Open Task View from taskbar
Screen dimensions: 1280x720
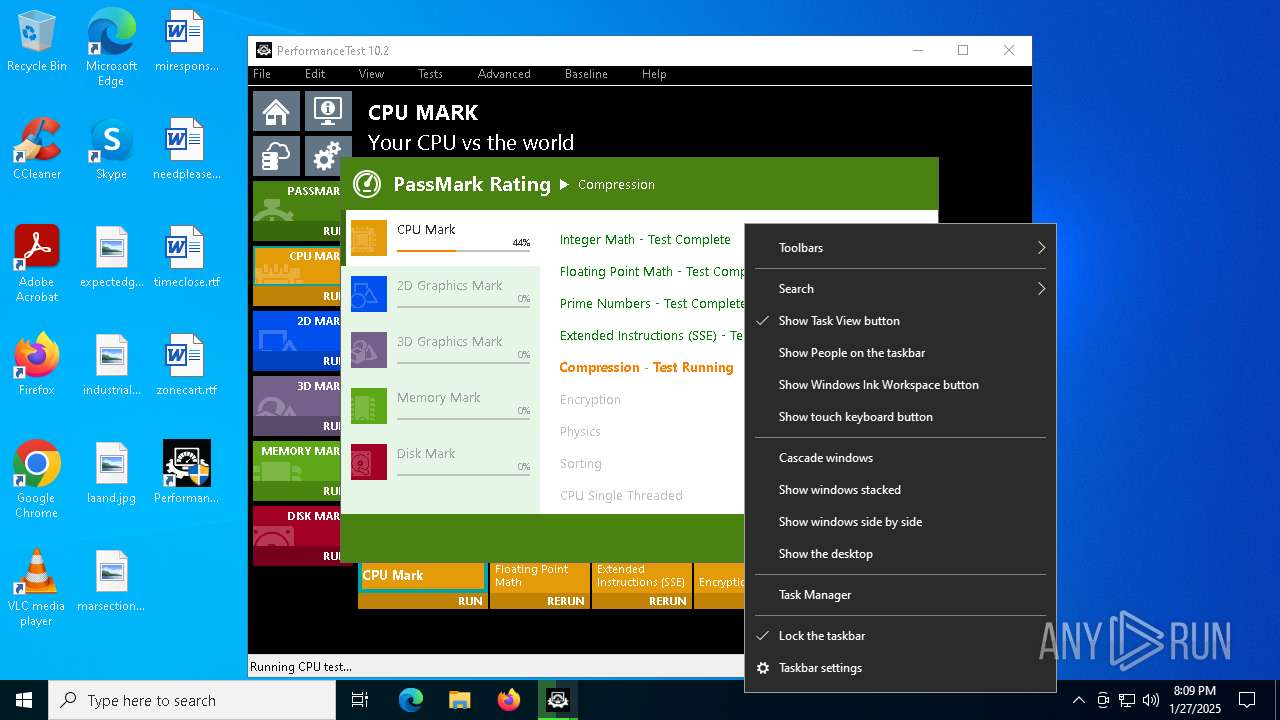click(360, 700)
